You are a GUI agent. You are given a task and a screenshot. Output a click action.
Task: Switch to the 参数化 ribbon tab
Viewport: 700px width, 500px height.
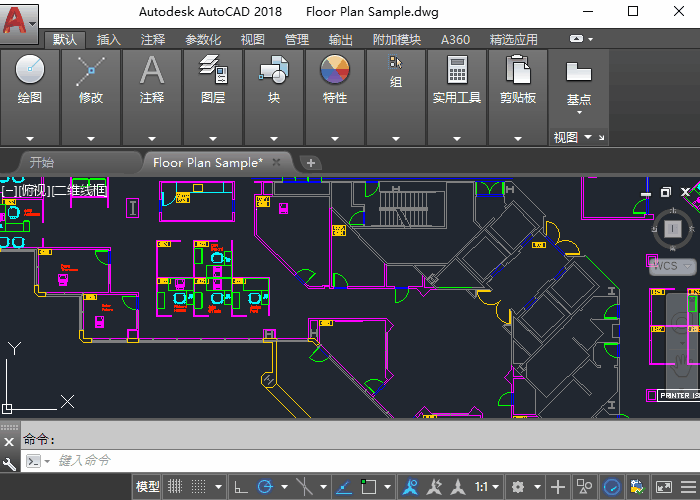[203, 40]
